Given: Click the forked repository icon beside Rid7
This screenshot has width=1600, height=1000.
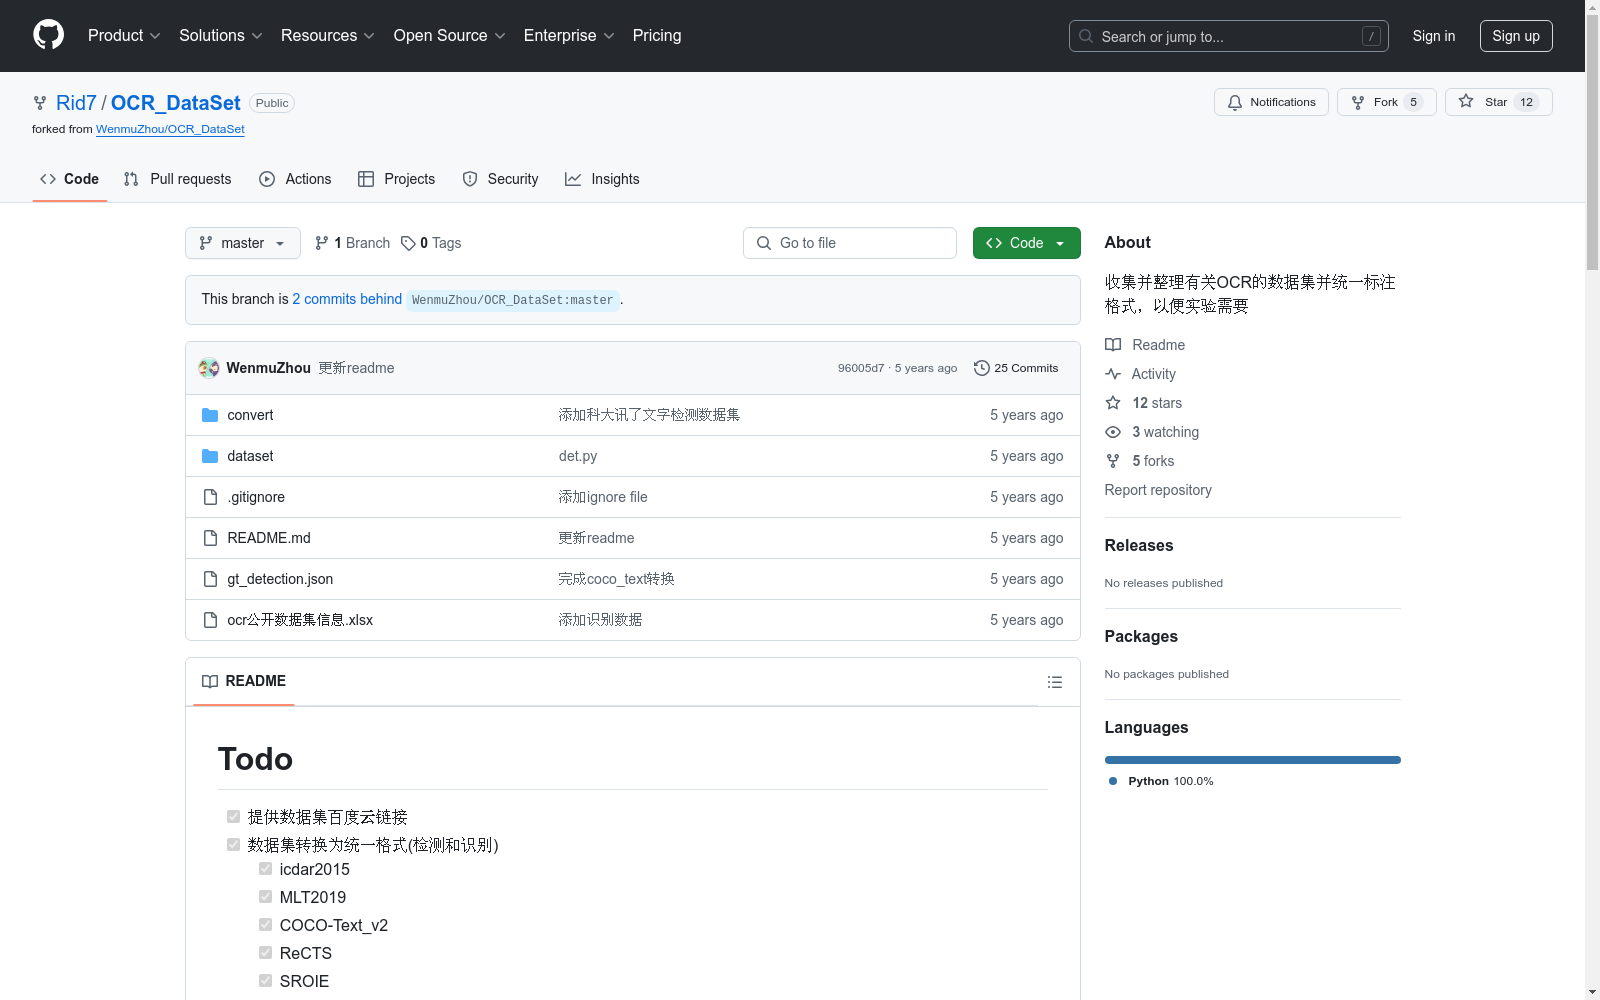Looking at the screenshot, I should tap(40, 103).
